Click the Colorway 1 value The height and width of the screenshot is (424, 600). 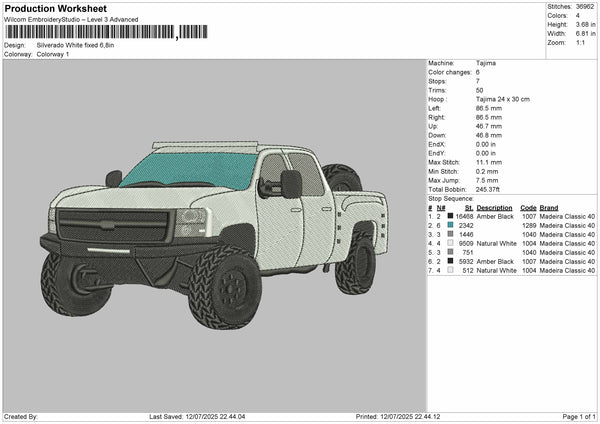tap(53, 54)
